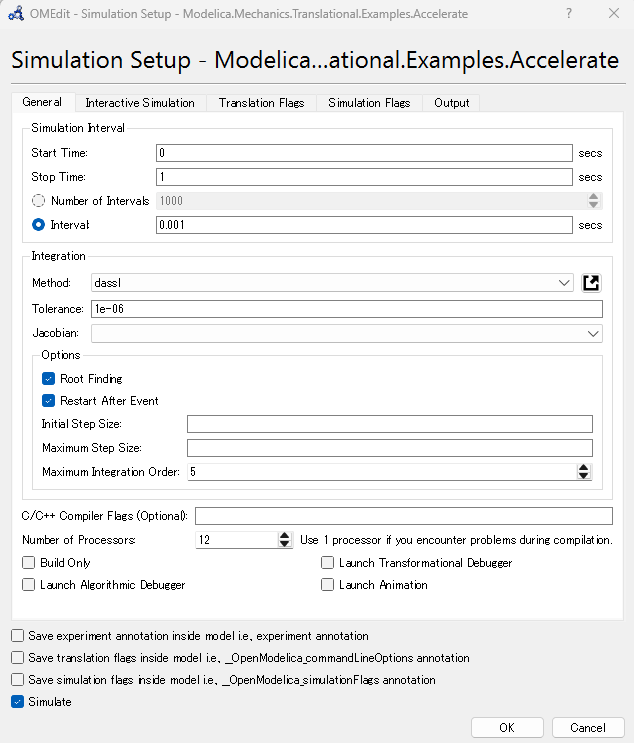This screenshot has height=743, width=634.
Task: Decrease Maximum Integration Order value
Action: coord(583,475)
